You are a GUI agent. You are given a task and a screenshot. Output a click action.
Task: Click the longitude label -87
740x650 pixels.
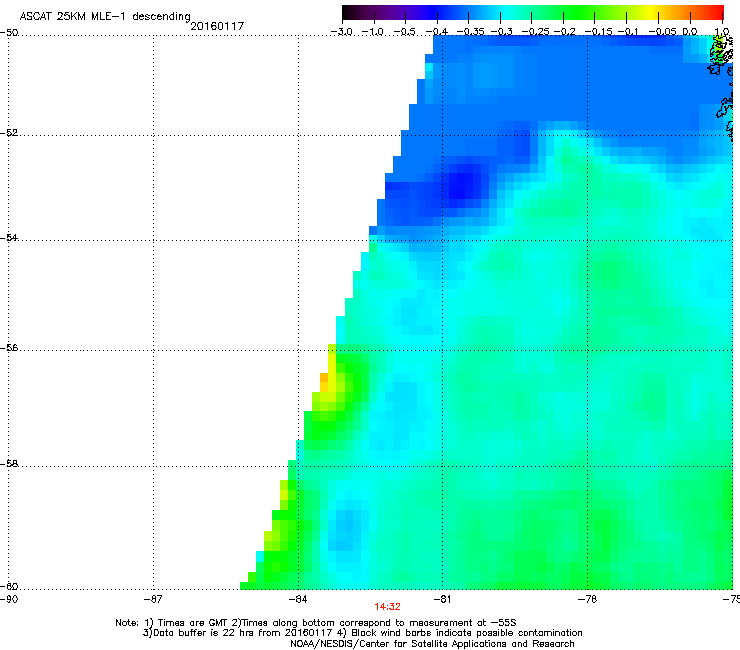153,599
